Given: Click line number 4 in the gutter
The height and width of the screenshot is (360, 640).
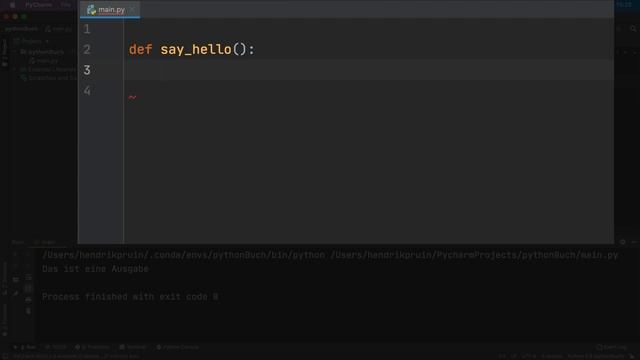Looking at the screenshot, I should pyautogui.click(x=87, y=91).
